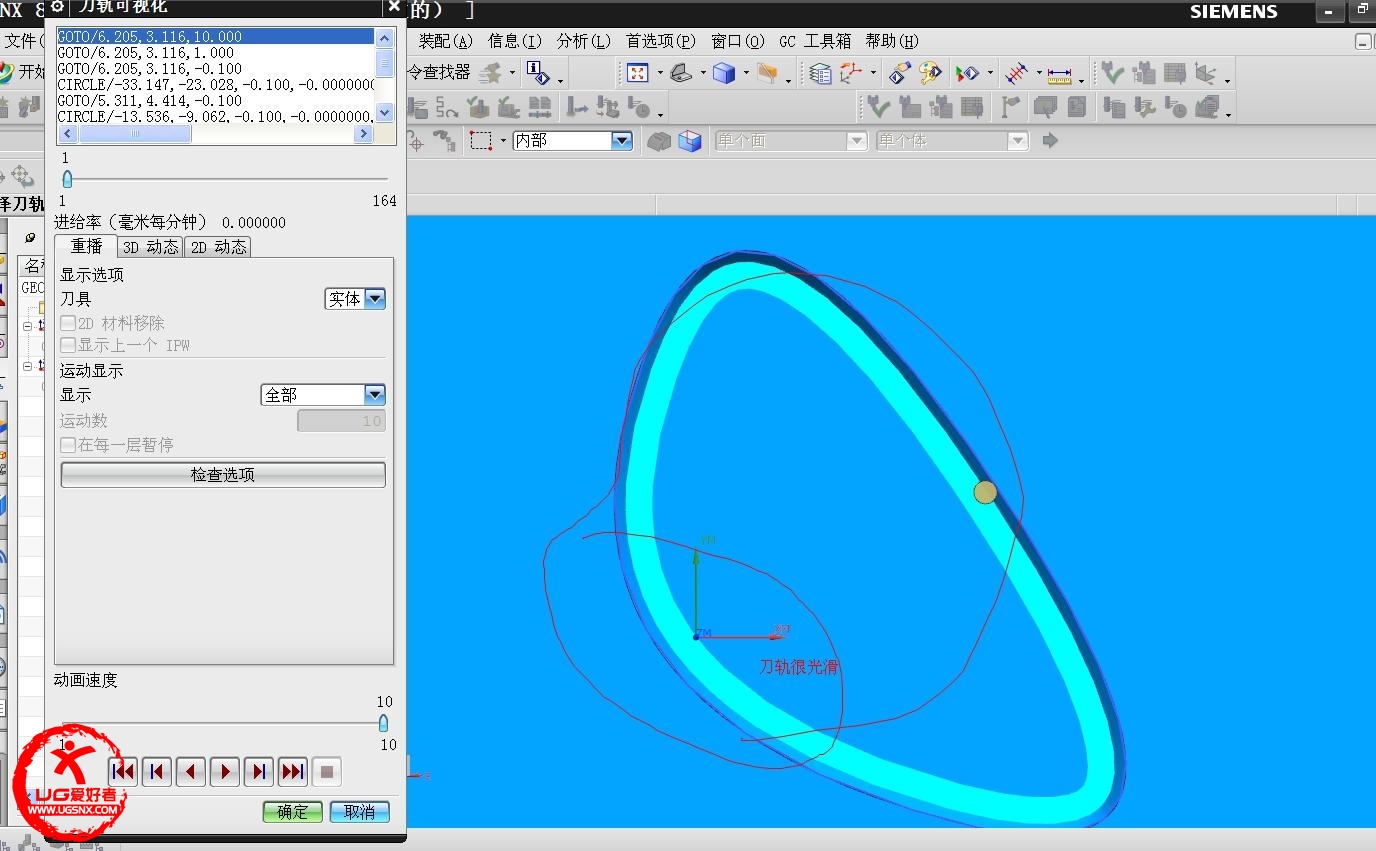
Task: Click the red-green show and hide icon
Action: tap(967, 73)
